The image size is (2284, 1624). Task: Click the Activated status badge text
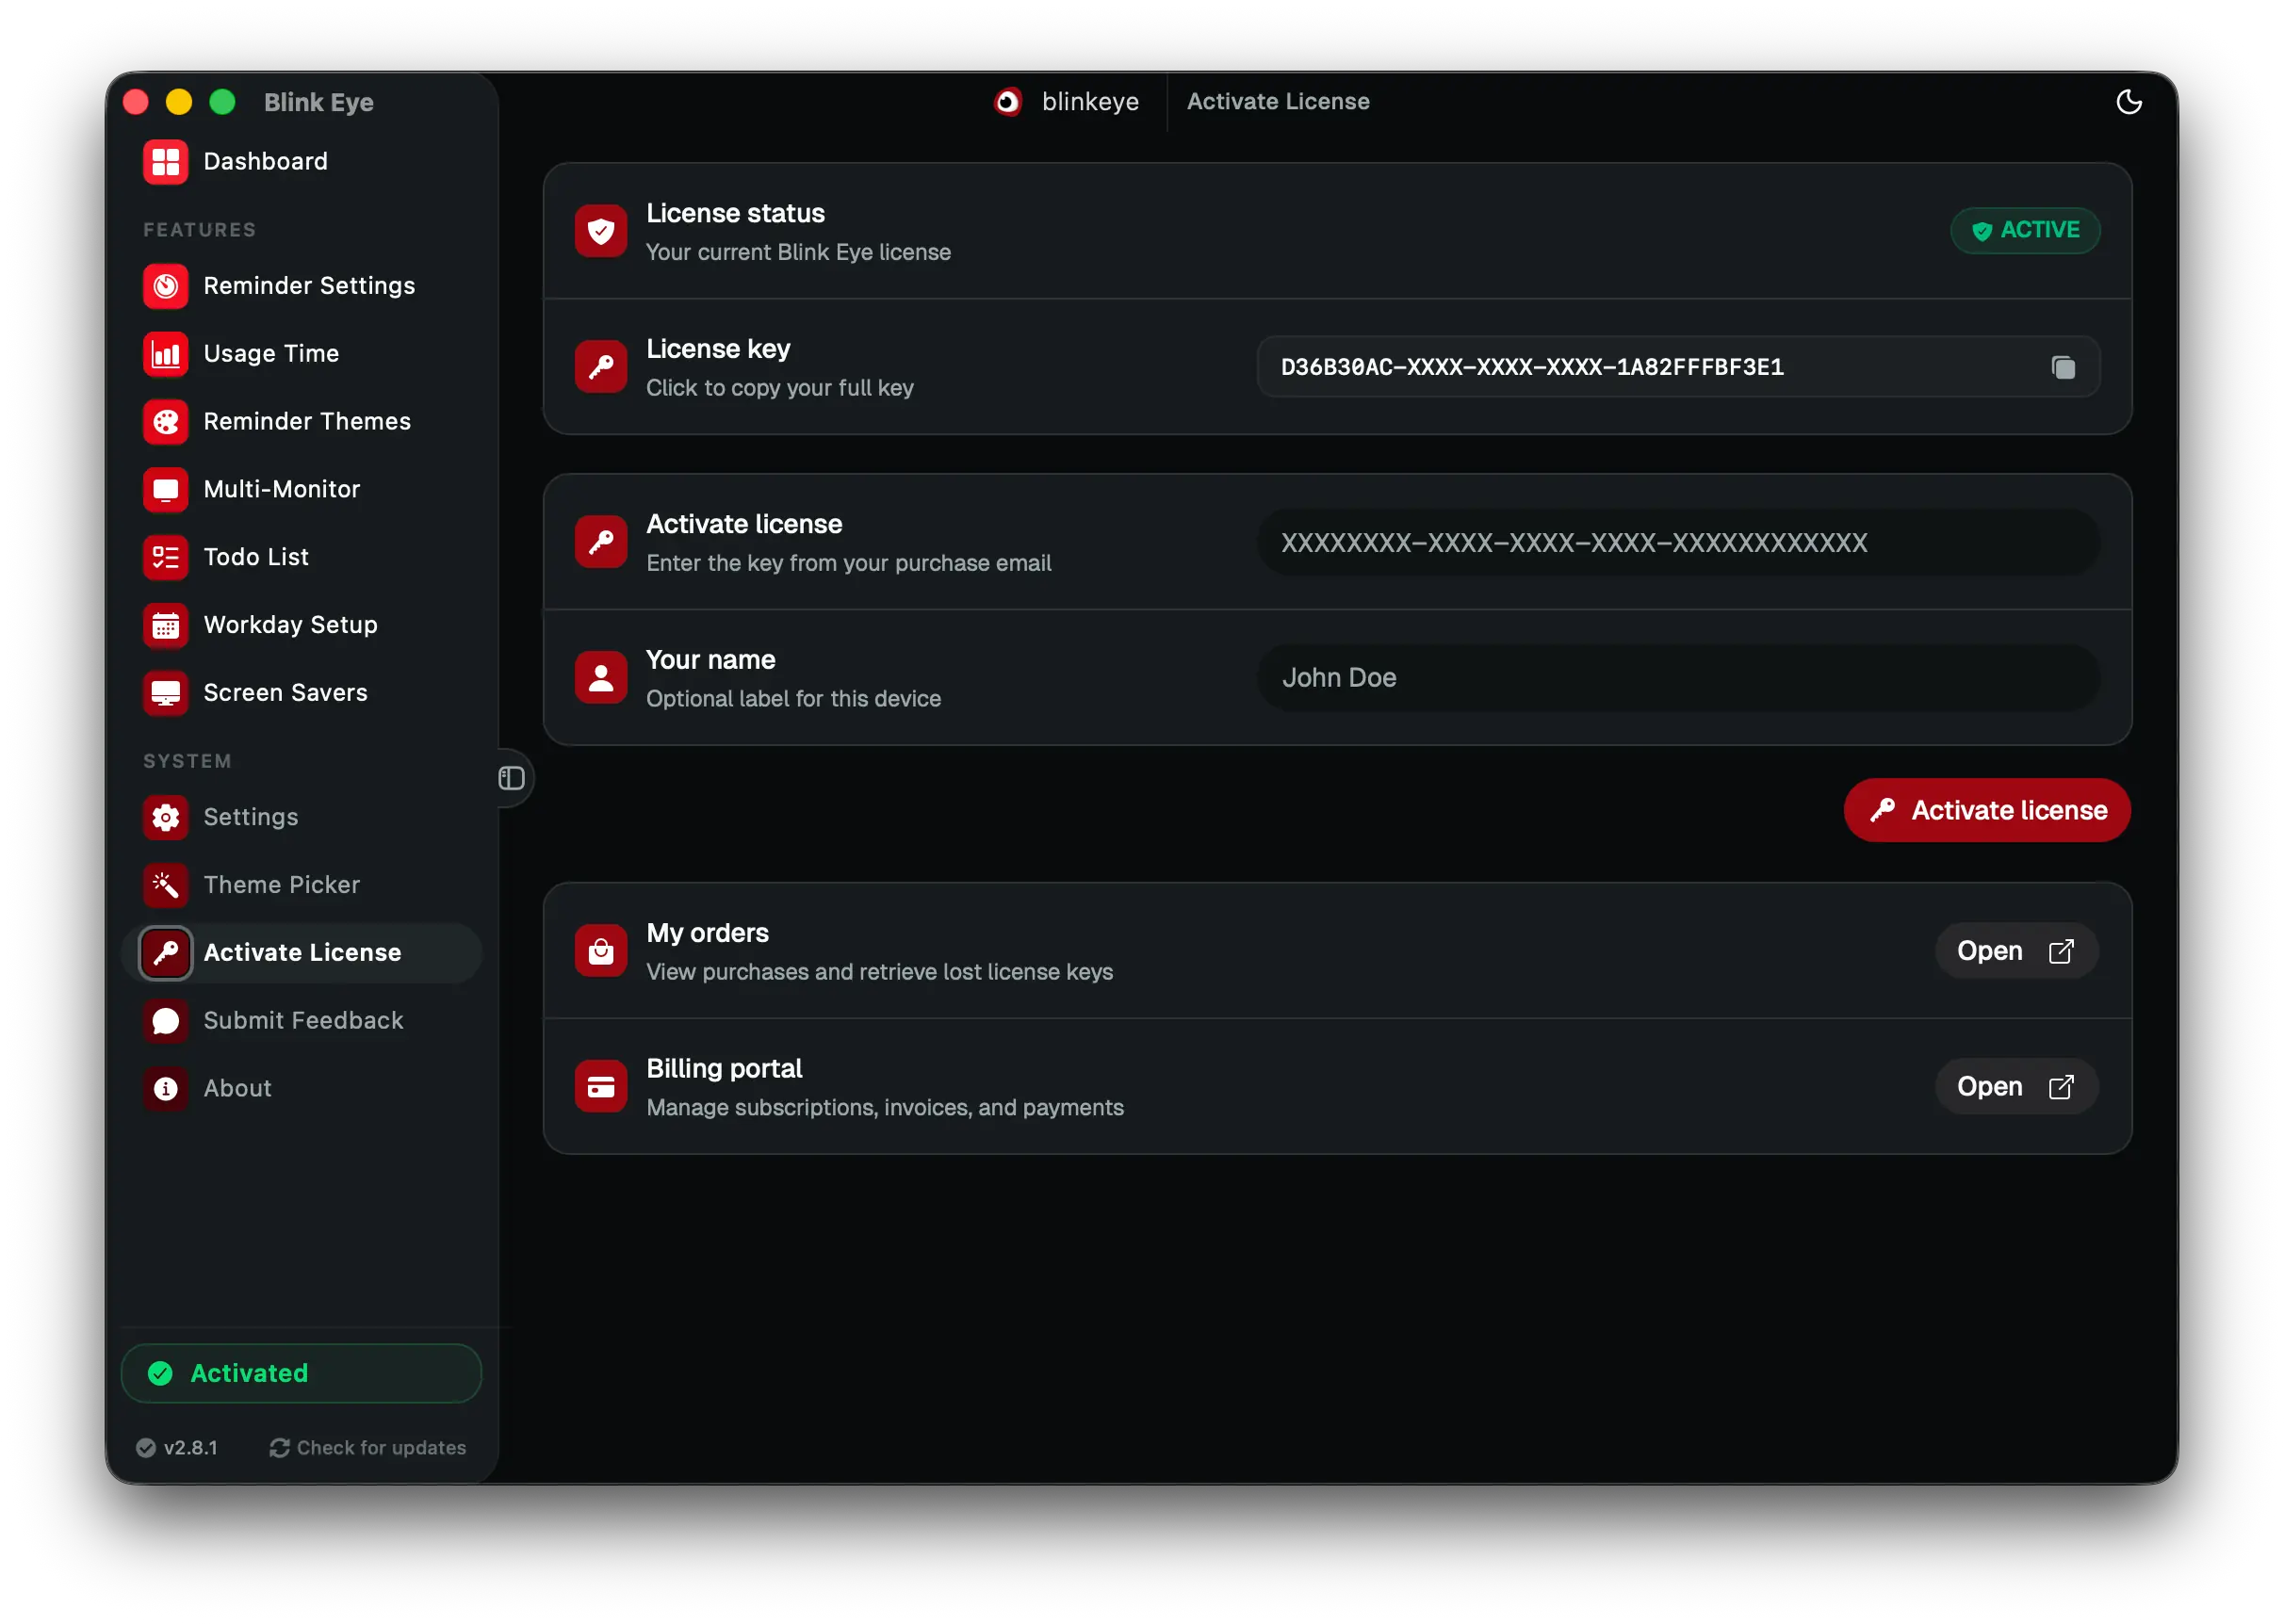(x=249, y=1375)
